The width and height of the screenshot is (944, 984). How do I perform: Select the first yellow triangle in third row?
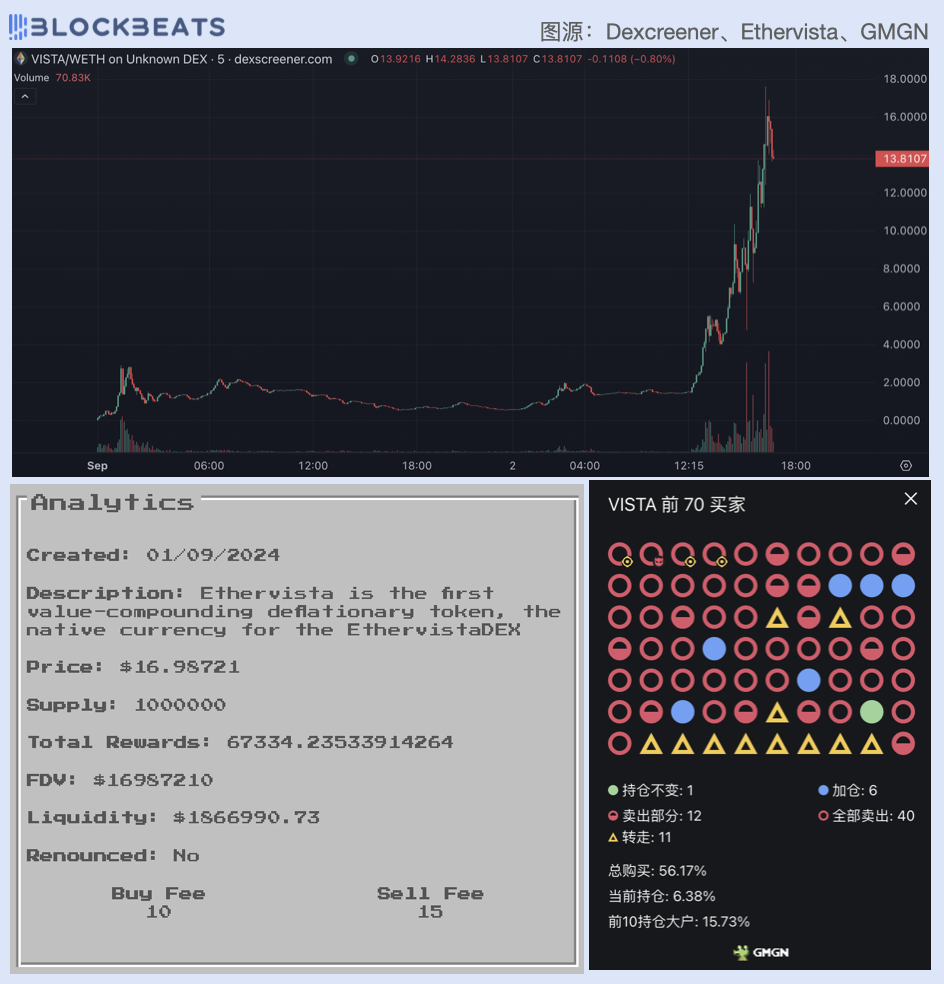(776, 618)
